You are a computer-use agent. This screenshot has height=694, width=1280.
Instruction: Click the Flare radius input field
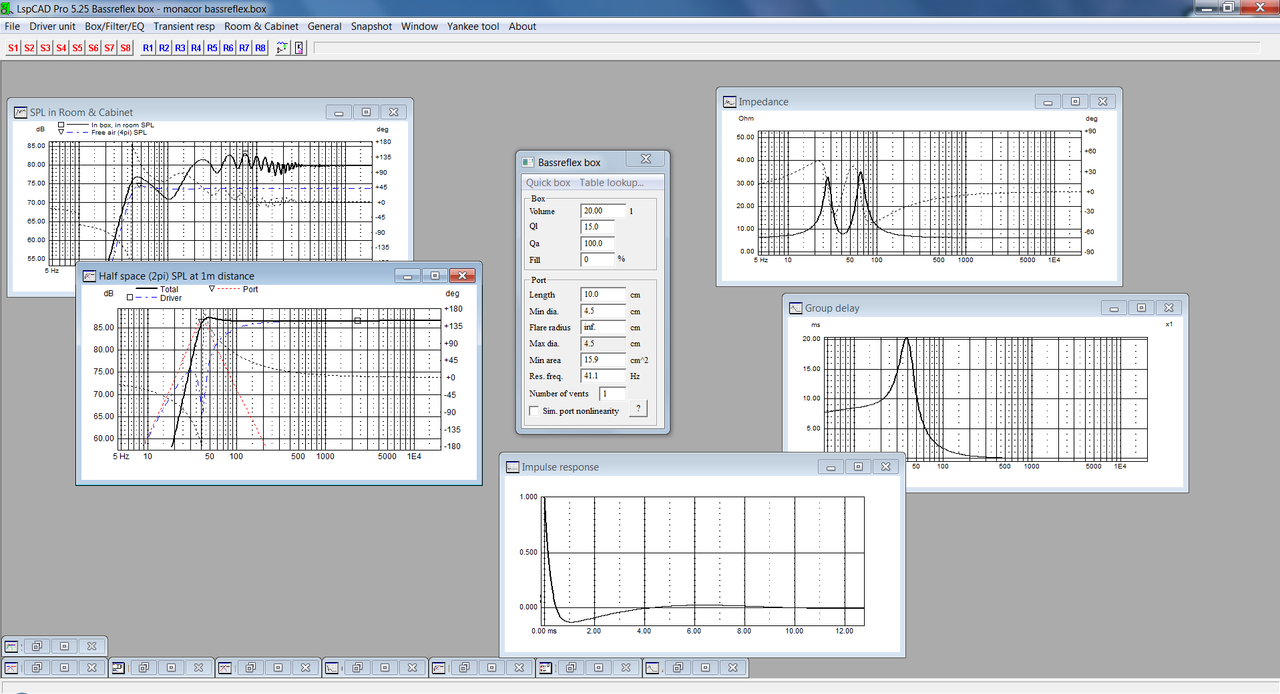pyautogui.click(x=603, y=327)
